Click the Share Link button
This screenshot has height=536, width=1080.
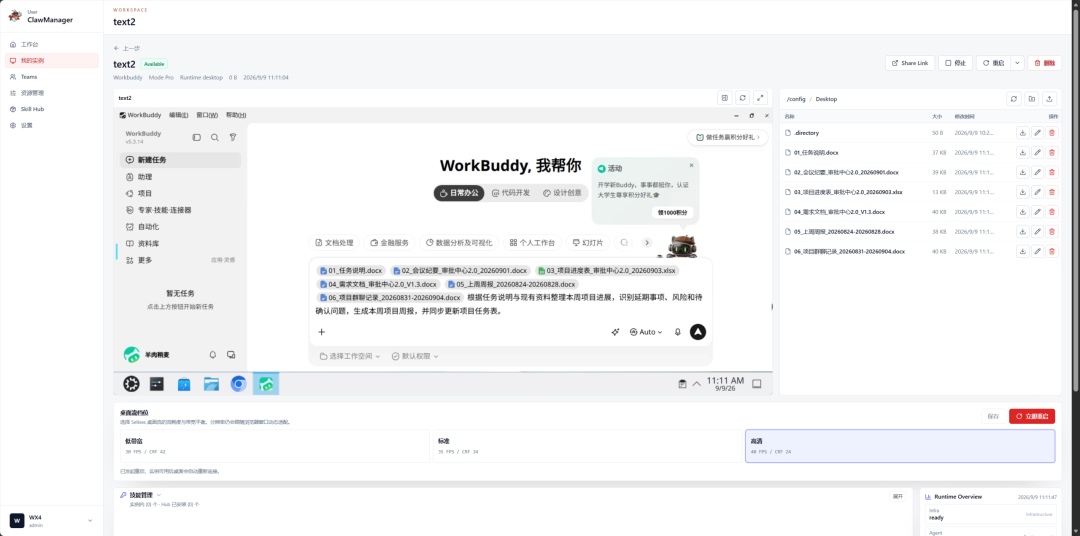point(910,63)
